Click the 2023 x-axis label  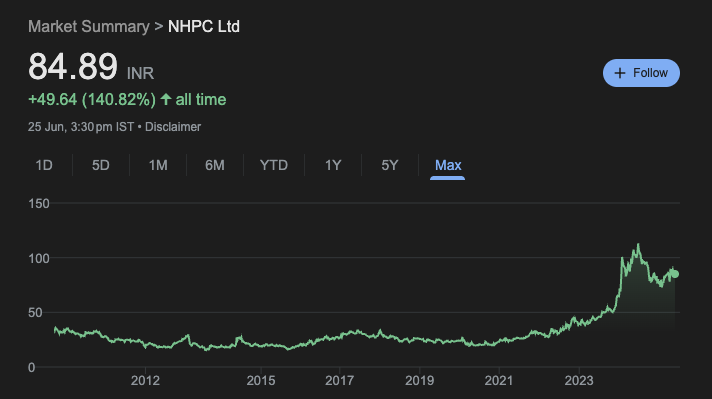[579, 380]
